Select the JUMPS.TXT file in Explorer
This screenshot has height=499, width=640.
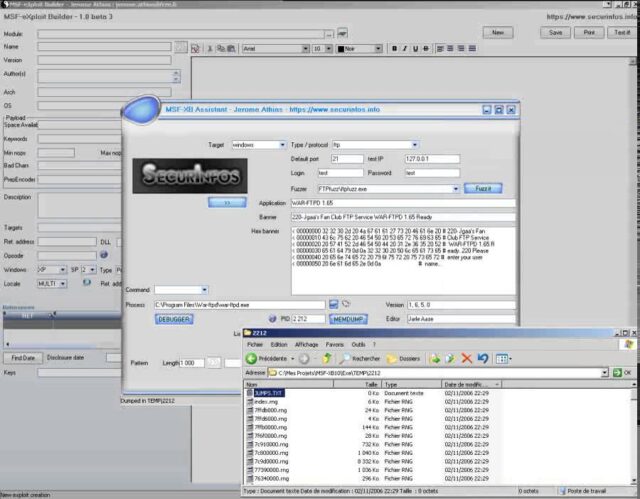coord(269,393)
